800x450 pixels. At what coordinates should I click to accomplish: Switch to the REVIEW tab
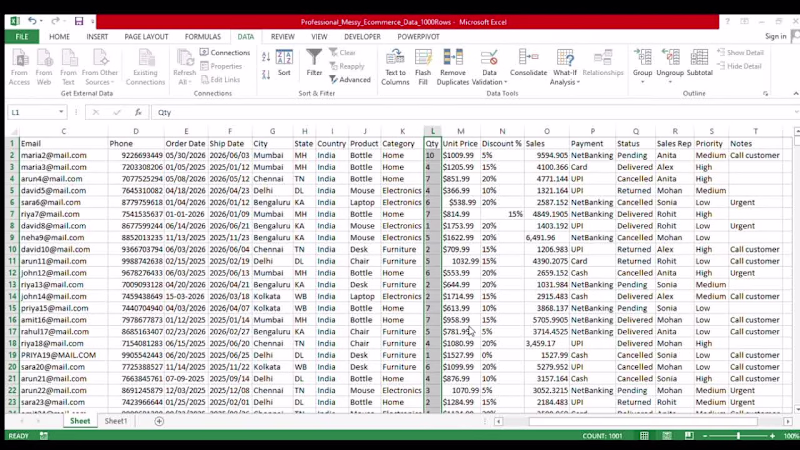283,37
